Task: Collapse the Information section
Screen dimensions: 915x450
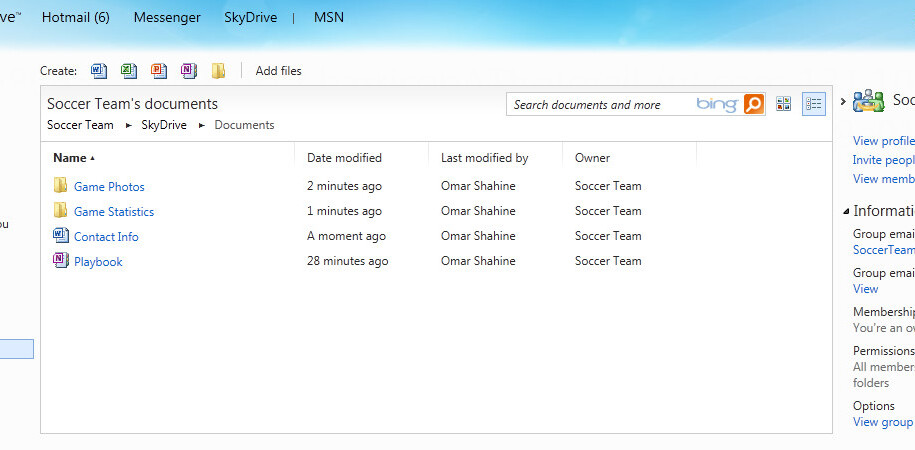Action: (x=845, y=212)
